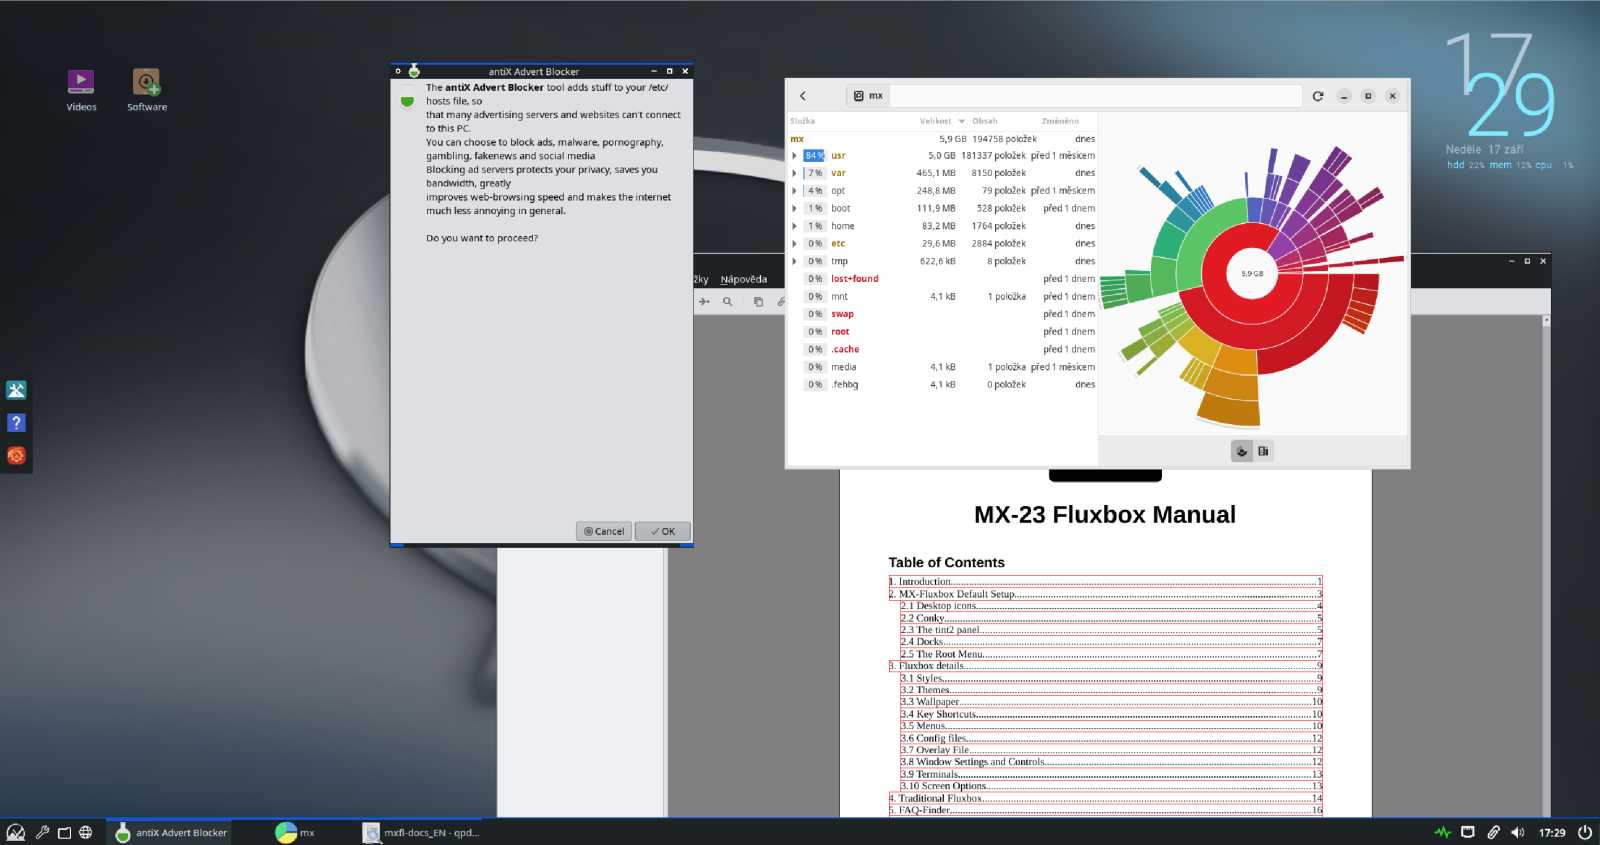The width and height of the screenshot is (1600, 845).
Task: Go back in the disk usage analyzer
Action: (803, 96)
